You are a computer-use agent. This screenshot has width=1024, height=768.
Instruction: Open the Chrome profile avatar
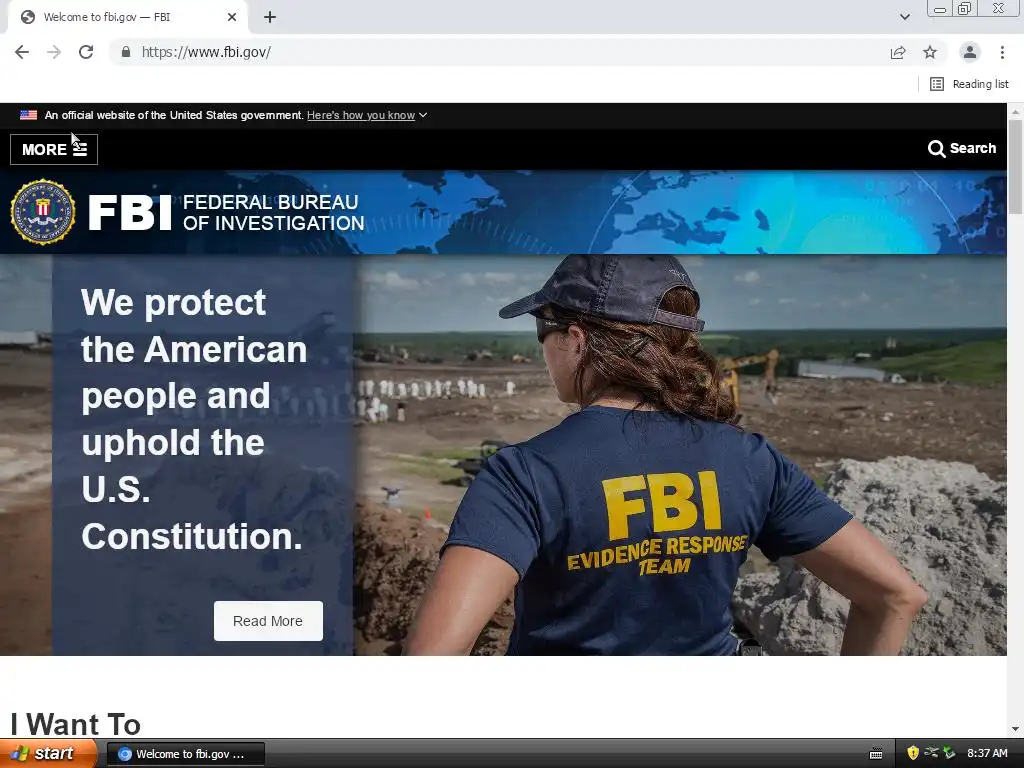[970, 52]
